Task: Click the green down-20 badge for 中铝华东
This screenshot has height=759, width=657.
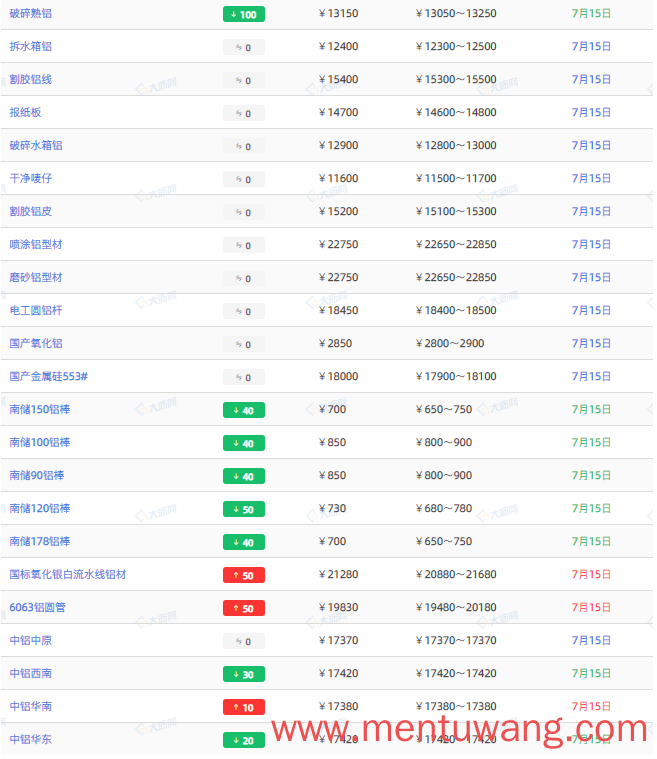Action: (244, 740)
